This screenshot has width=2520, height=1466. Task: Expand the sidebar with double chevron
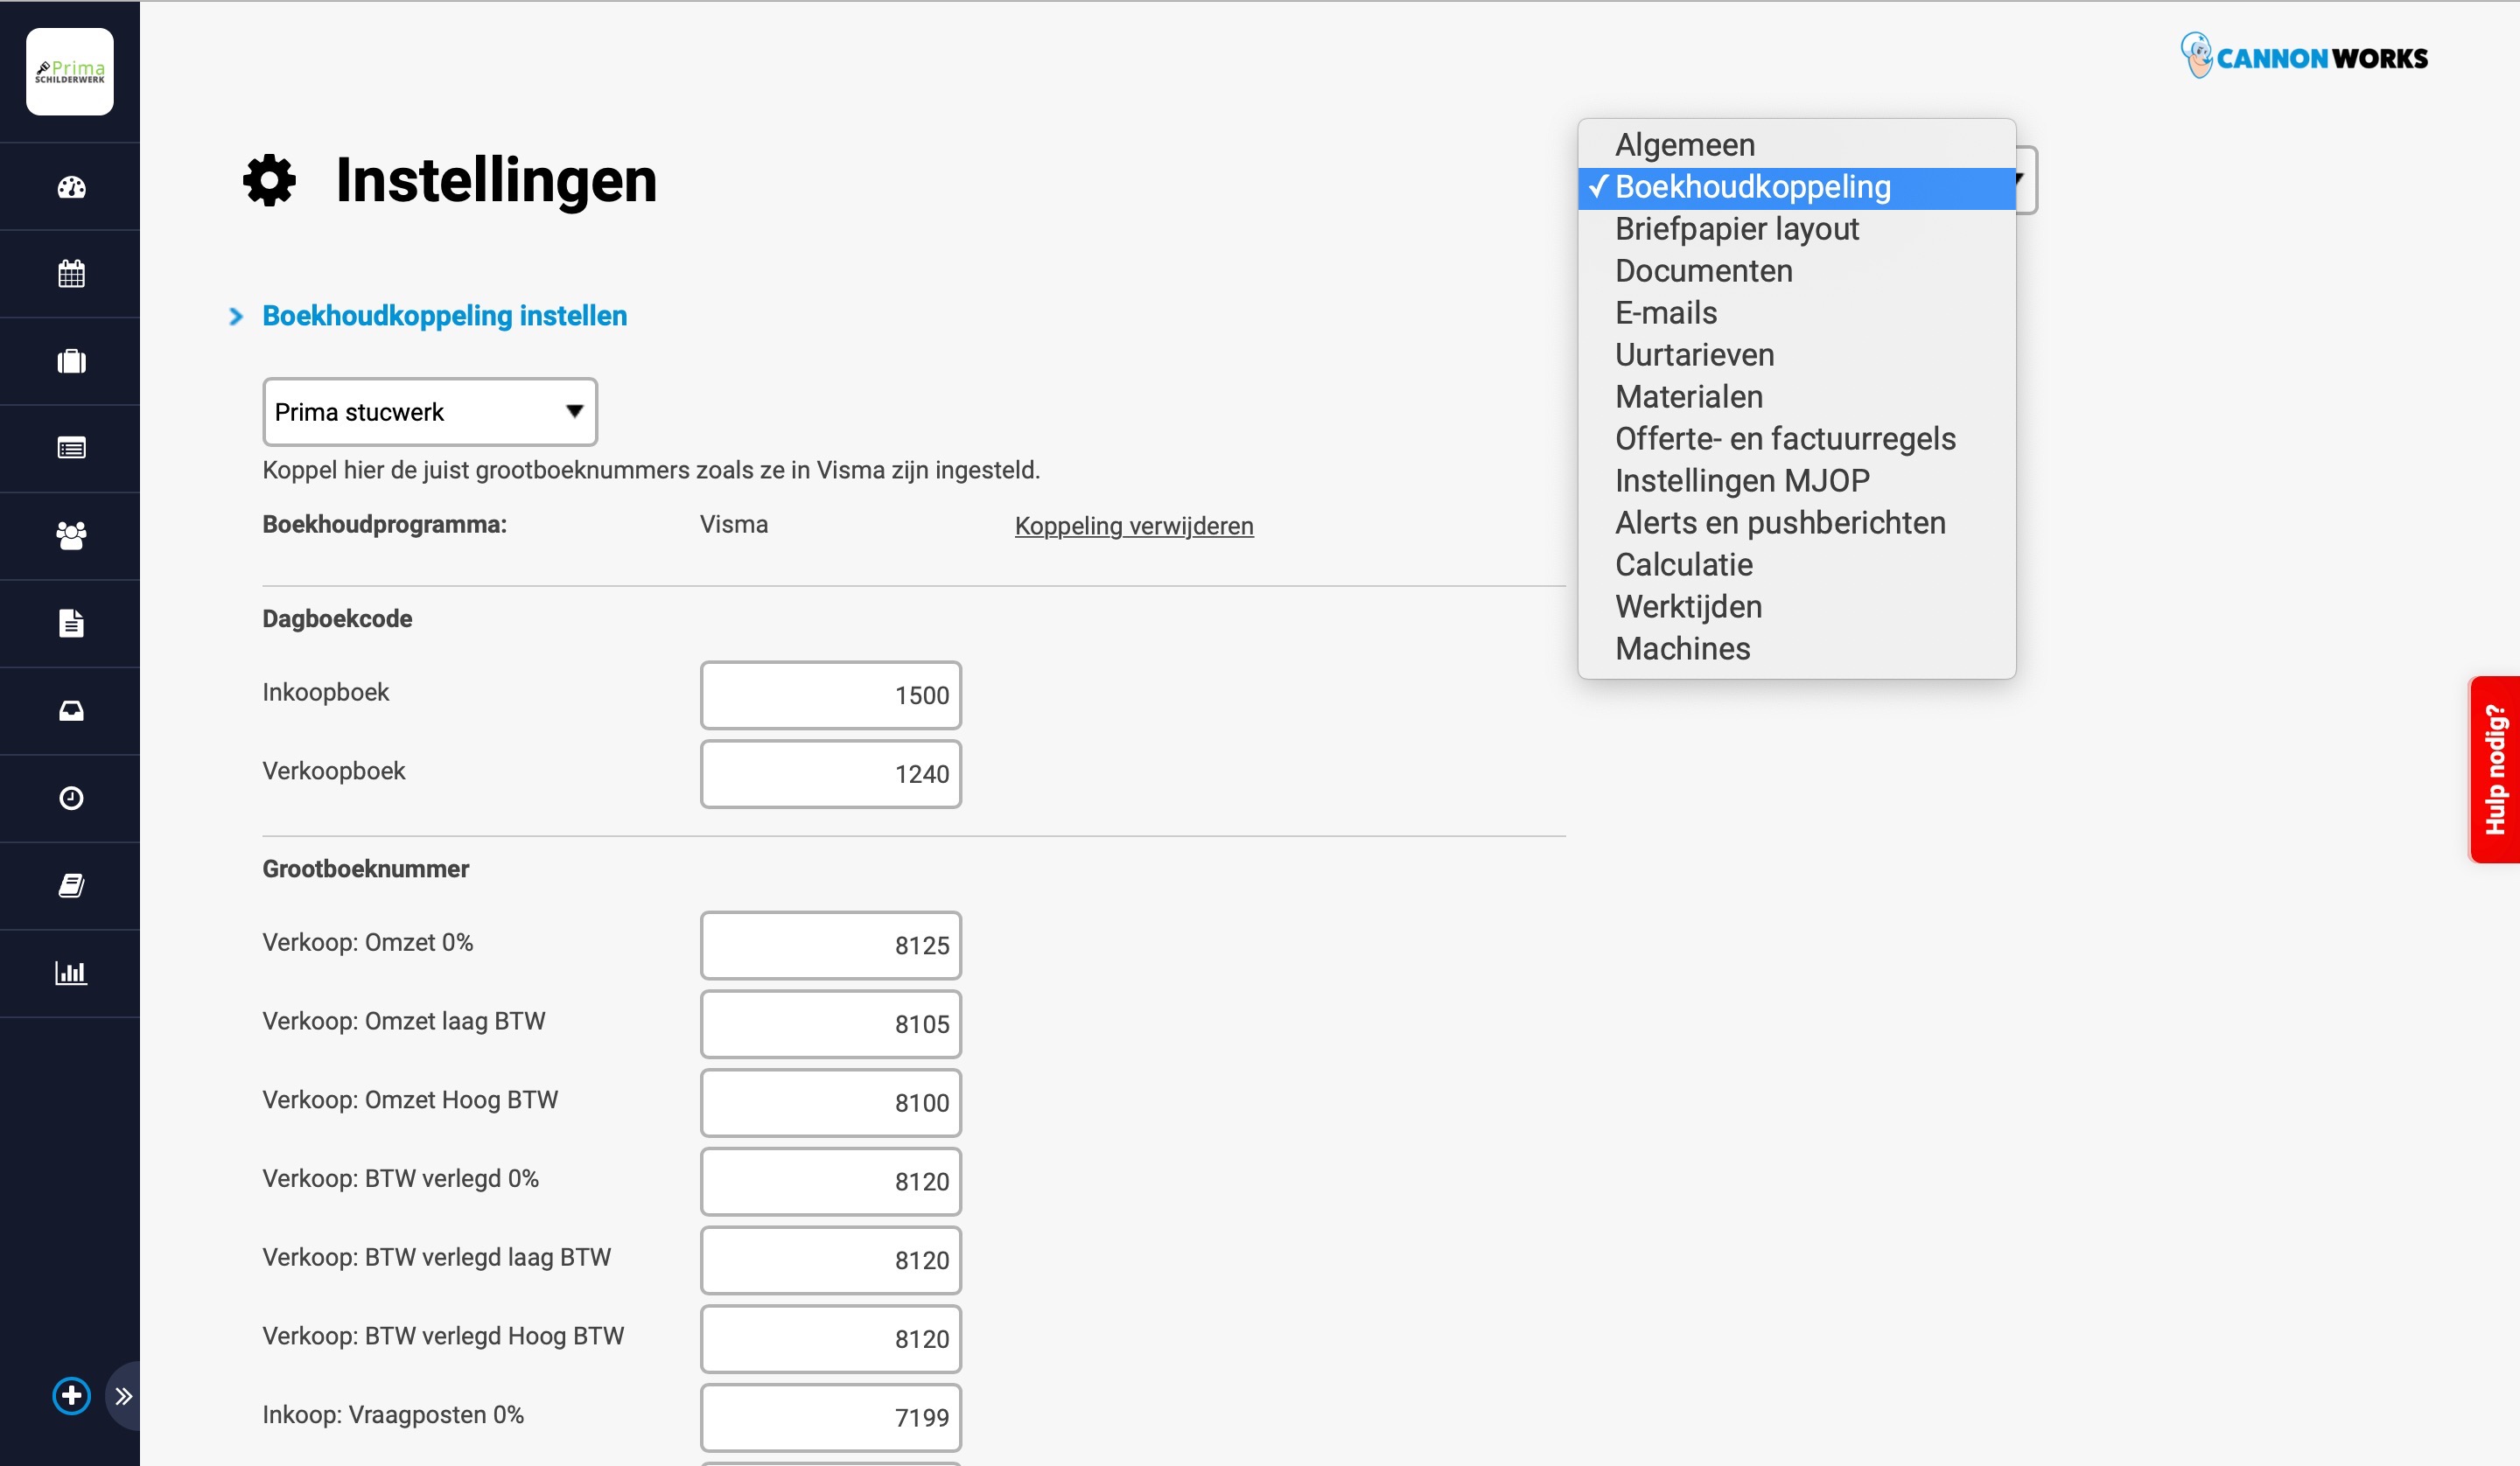[123, 1396]
